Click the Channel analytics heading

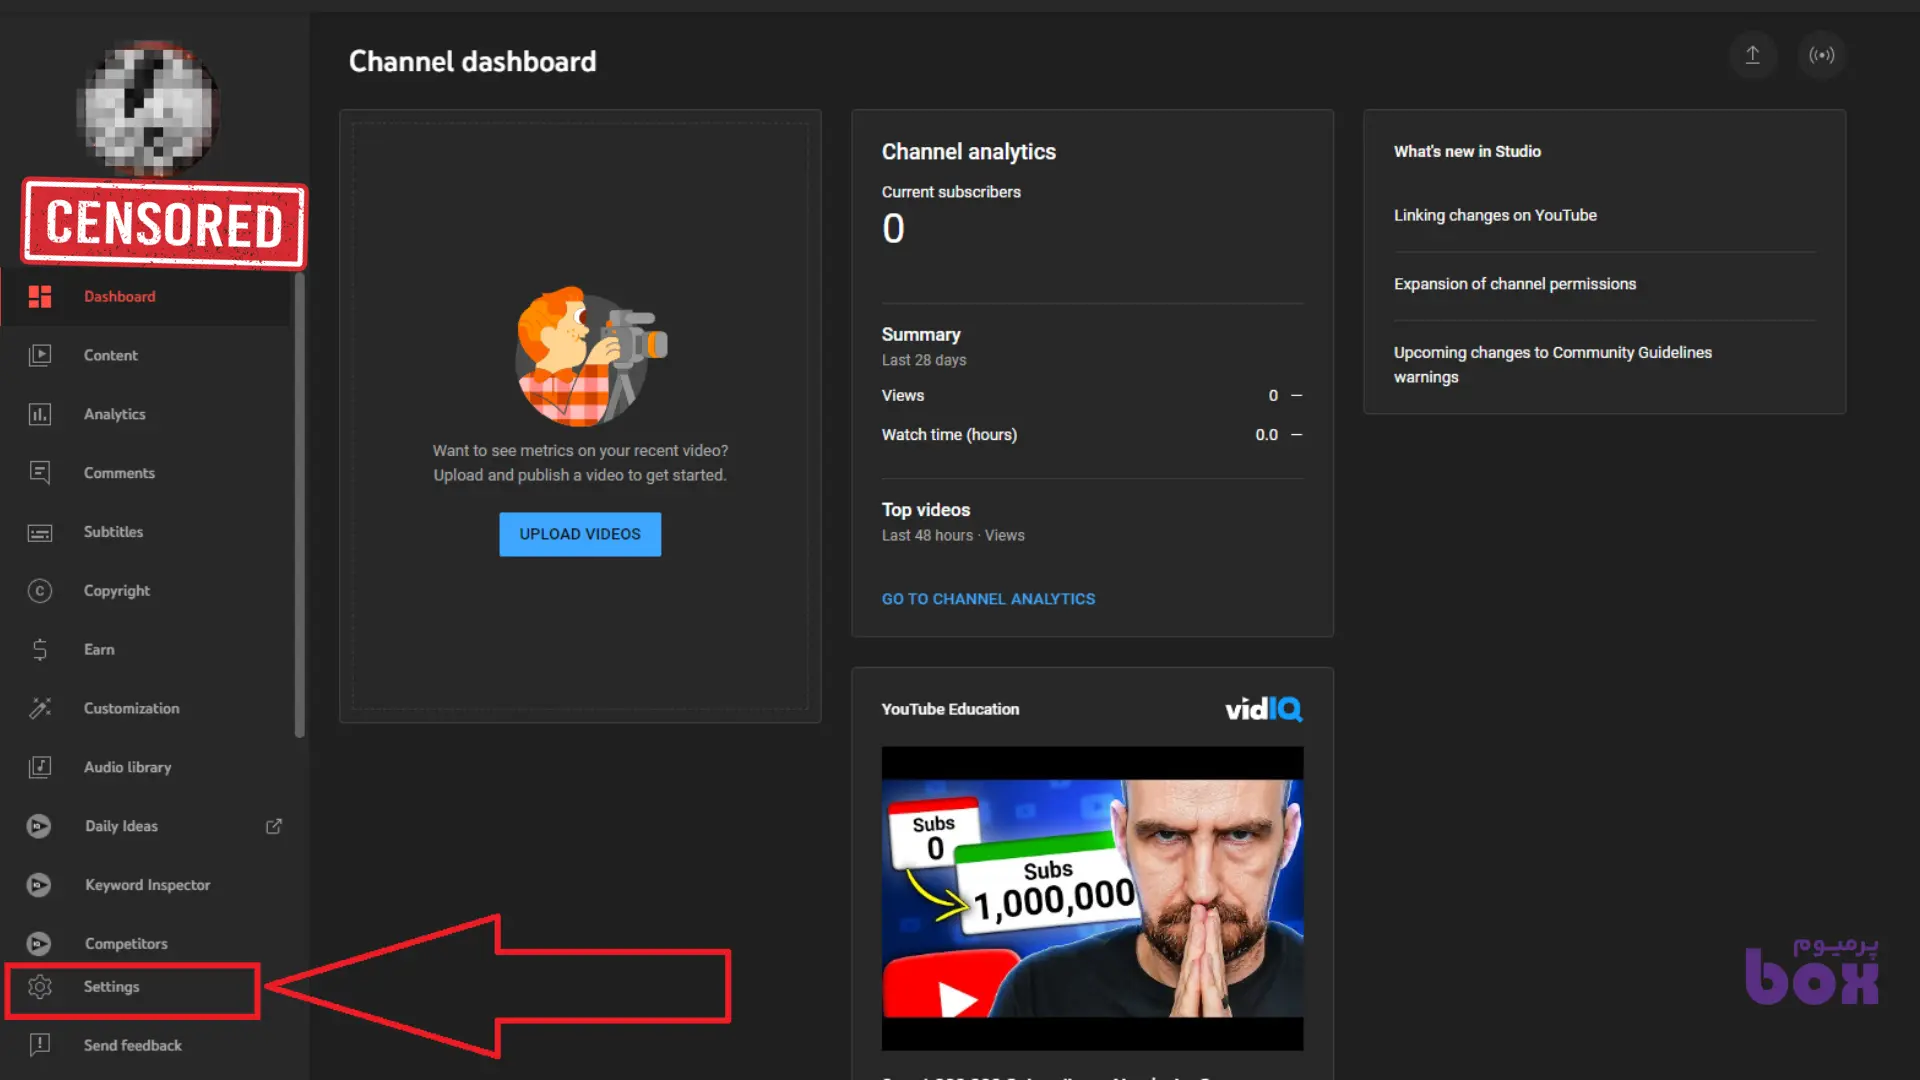[968, 152]
